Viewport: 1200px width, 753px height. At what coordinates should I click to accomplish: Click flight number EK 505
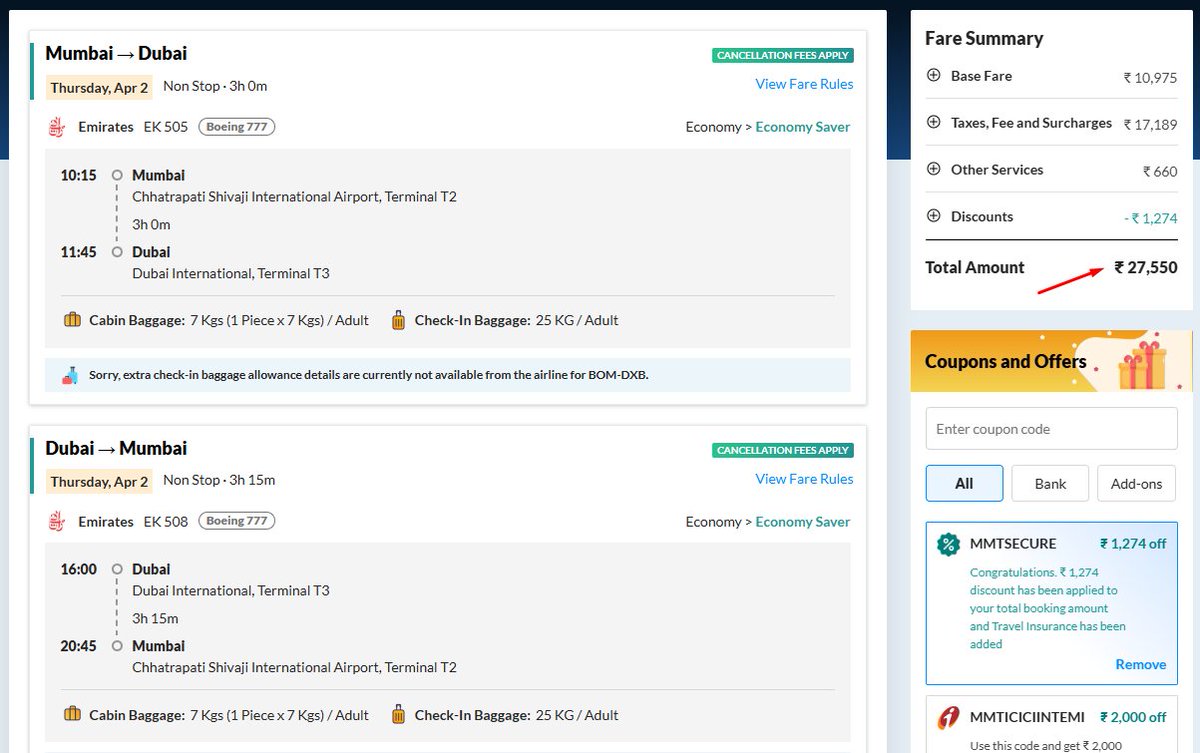(x=166, y=127)
